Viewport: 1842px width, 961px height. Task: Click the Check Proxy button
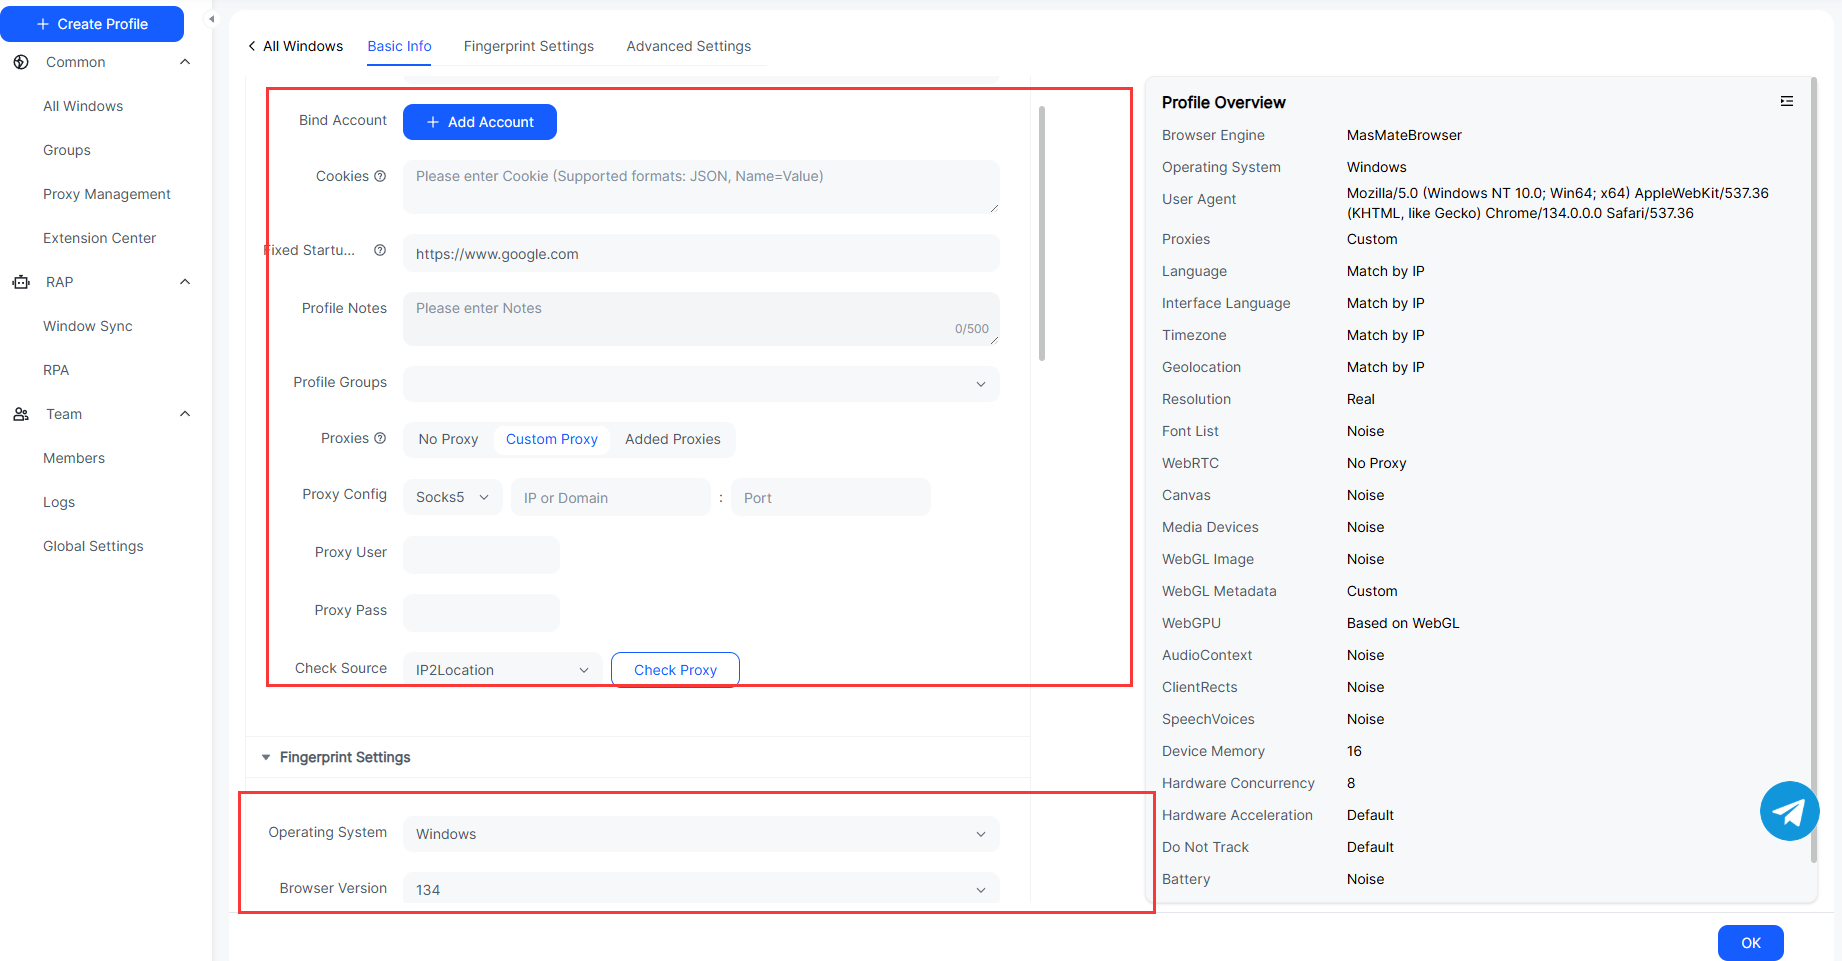click(x=675, y=670)
